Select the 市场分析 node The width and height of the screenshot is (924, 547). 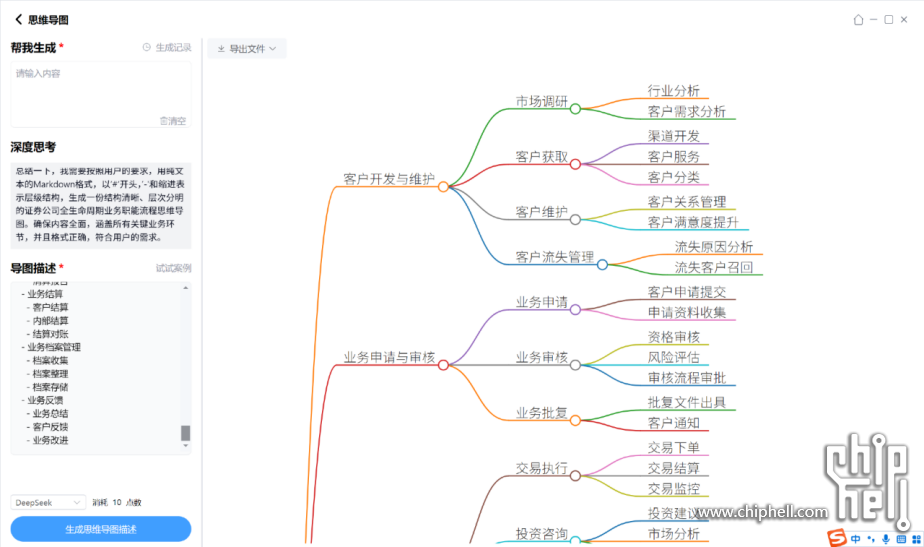(674, 533)
